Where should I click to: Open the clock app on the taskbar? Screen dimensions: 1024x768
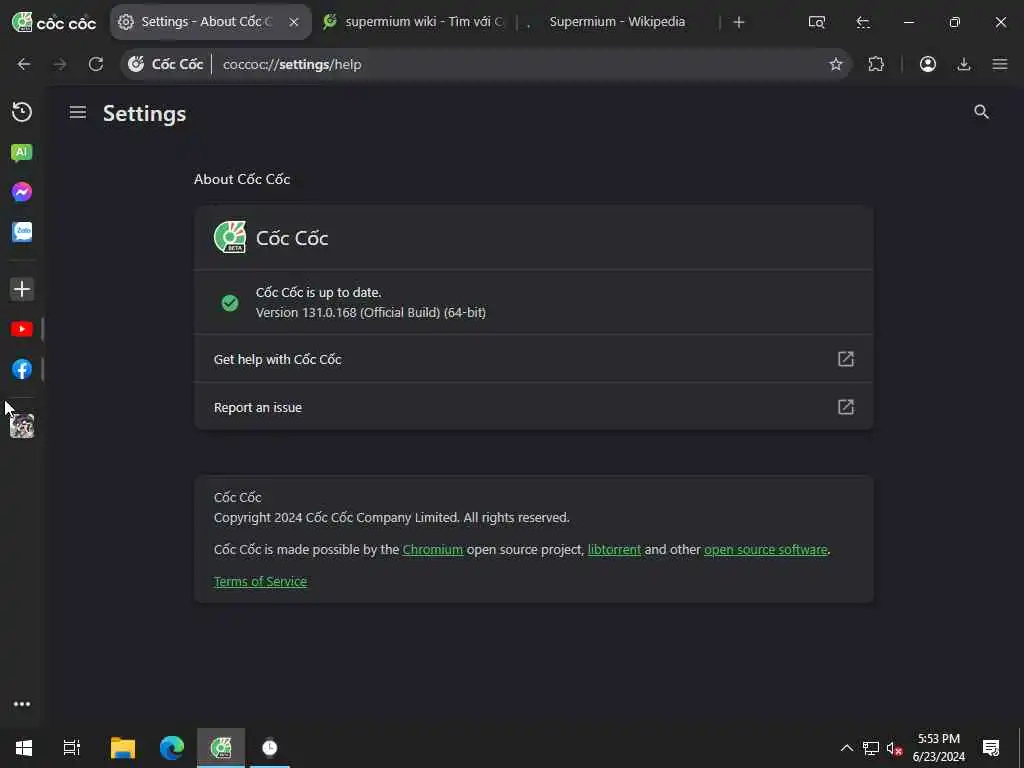[270, 748]
